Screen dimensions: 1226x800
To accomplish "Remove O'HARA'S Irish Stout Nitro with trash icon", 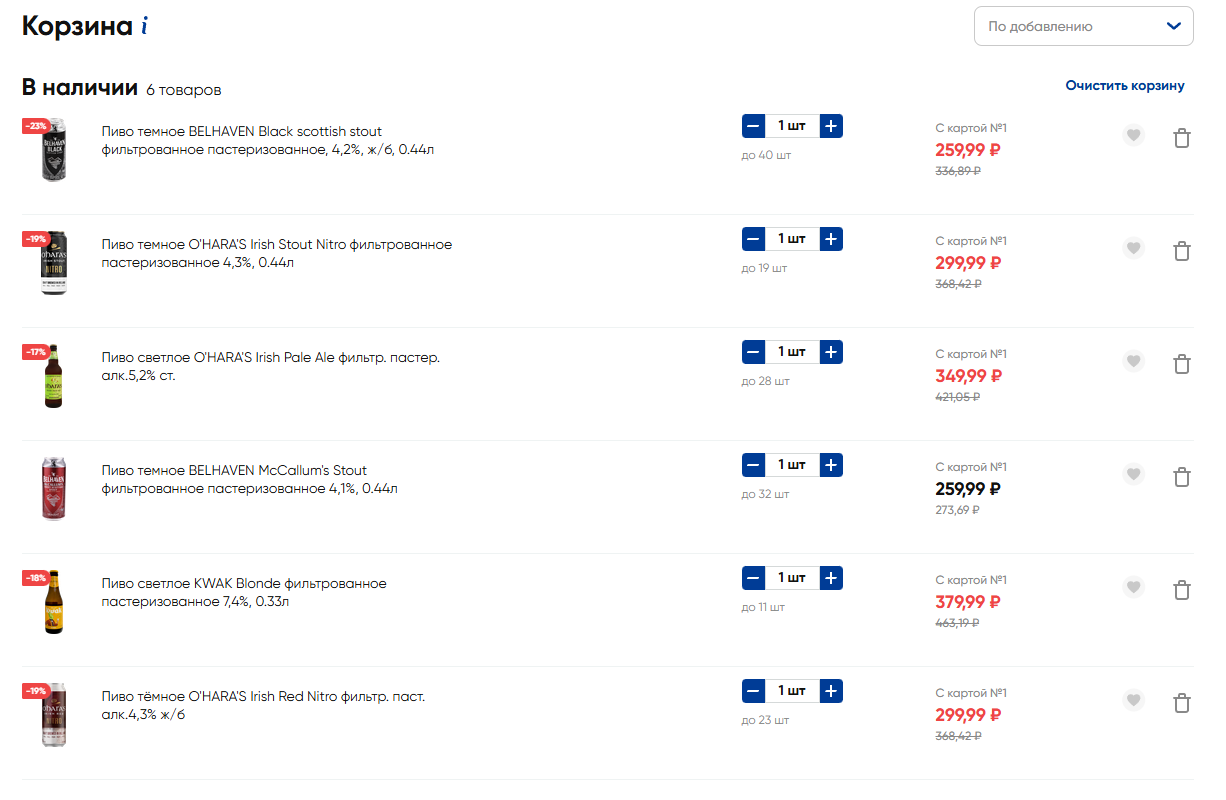I will pyautogui.click(x=1181, y=251).
